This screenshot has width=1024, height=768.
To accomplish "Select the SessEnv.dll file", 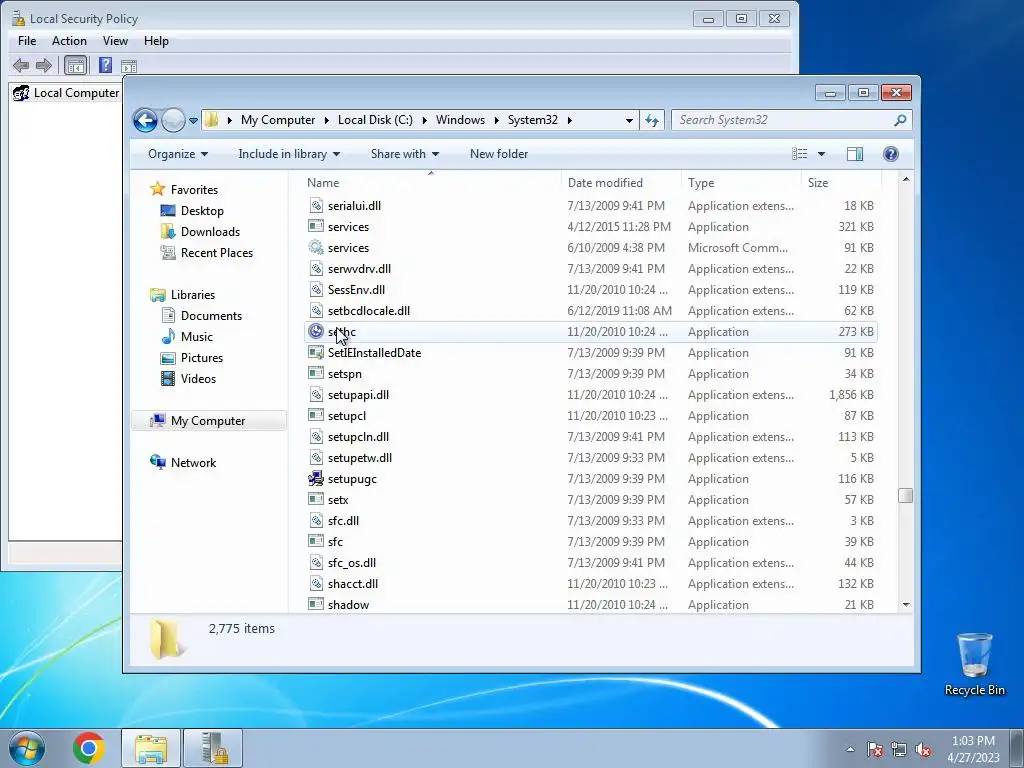I will (x=591, y=290).
